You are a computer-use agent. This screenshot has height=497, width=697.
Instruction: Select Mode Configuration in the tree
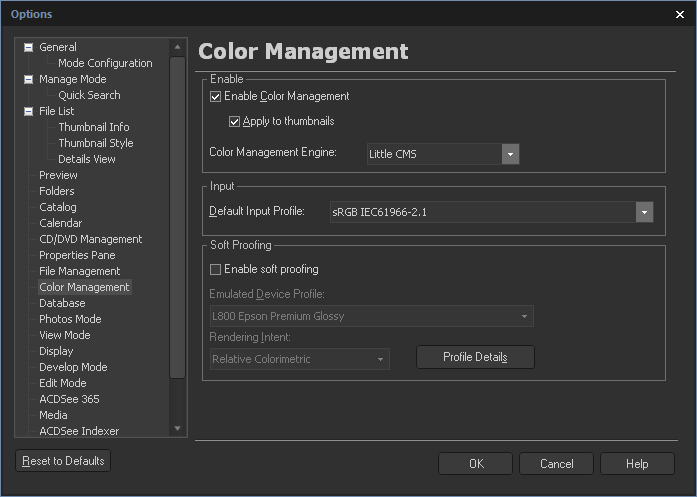(x=105, y=63)
